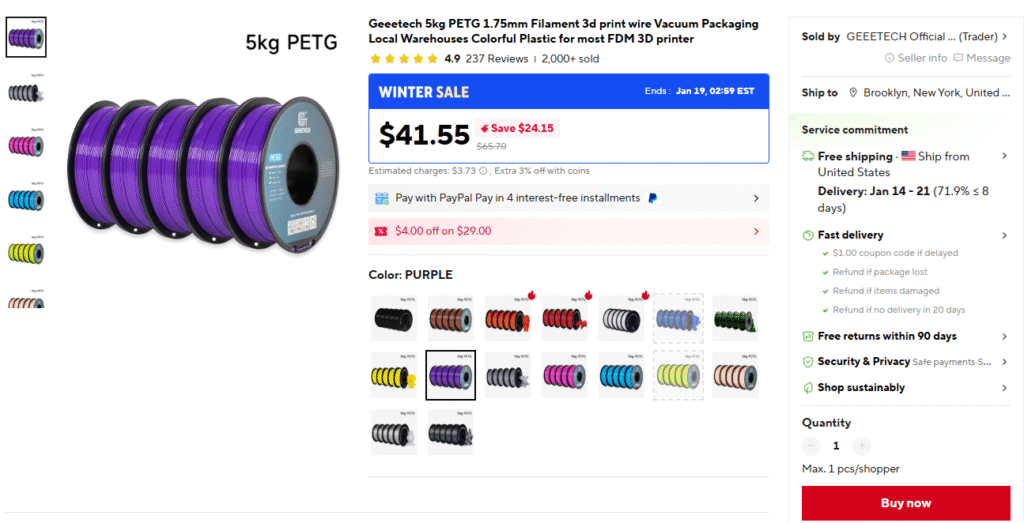1024x523 pixels.
Task: Click the Fast delivery clock icon
Action: (808, 235)
